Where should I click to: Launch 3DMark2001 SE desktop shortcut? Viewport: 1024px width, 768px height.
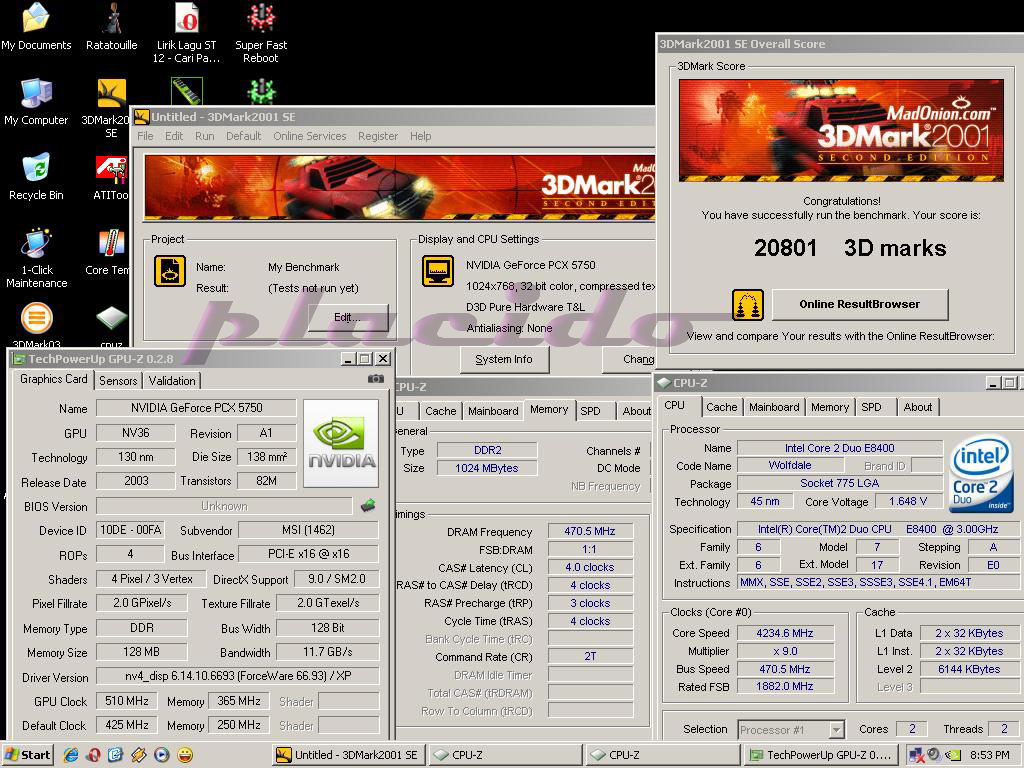pyautogui.click(x=112, y=93)
